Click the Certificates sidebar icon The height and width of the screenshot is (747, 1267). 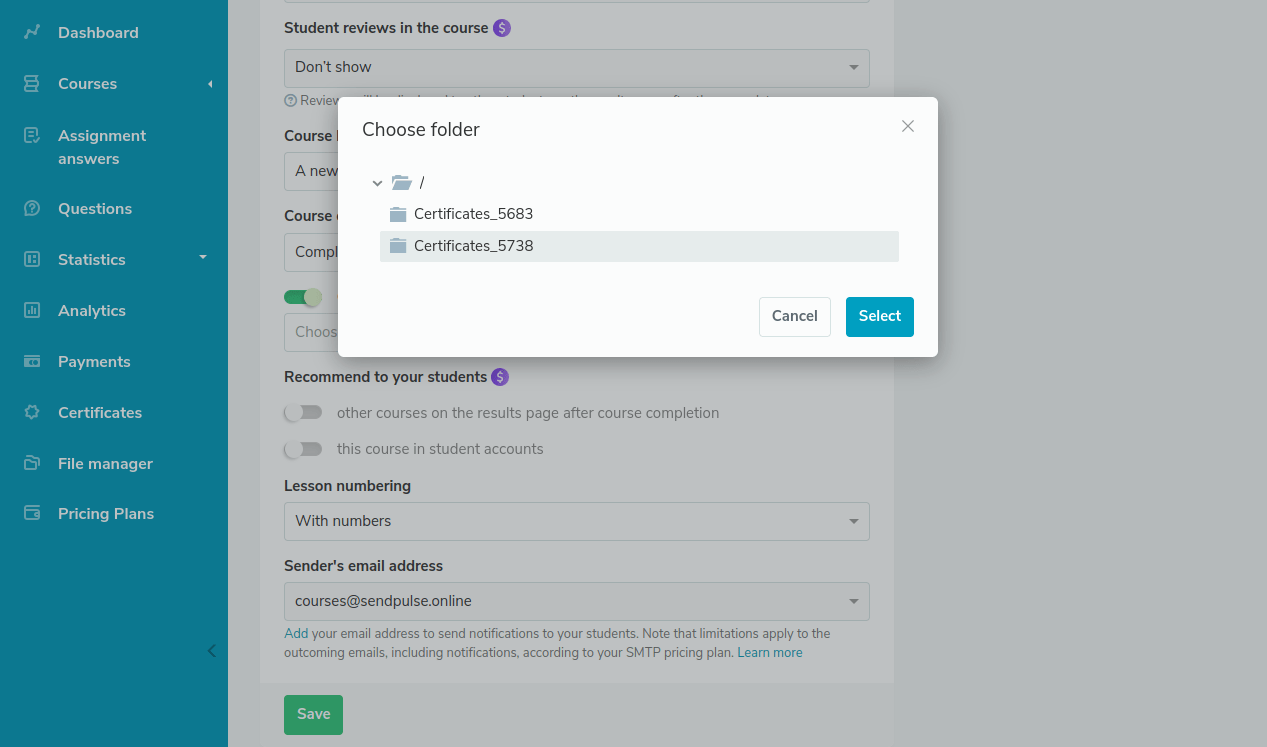[32, 412]
